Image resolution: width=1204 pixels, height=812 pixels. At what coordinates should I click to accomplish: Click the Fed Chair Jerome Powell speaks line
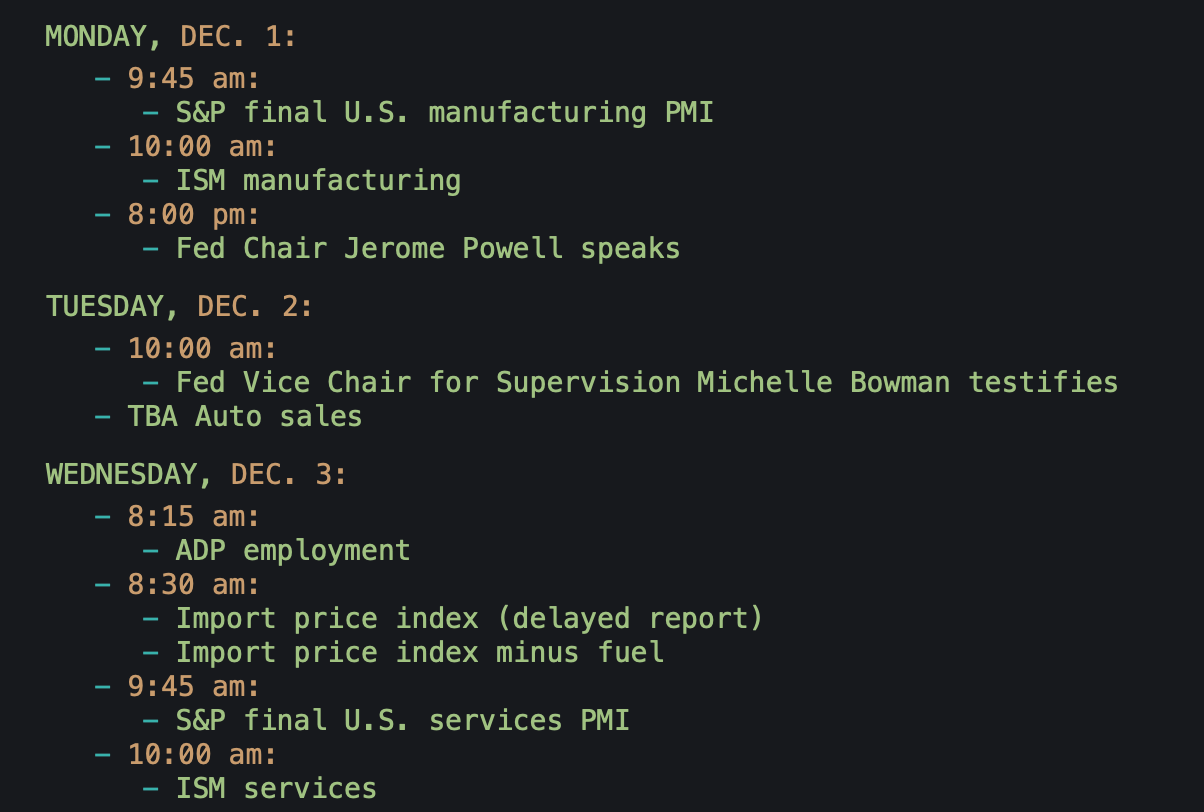click(427, 248)
